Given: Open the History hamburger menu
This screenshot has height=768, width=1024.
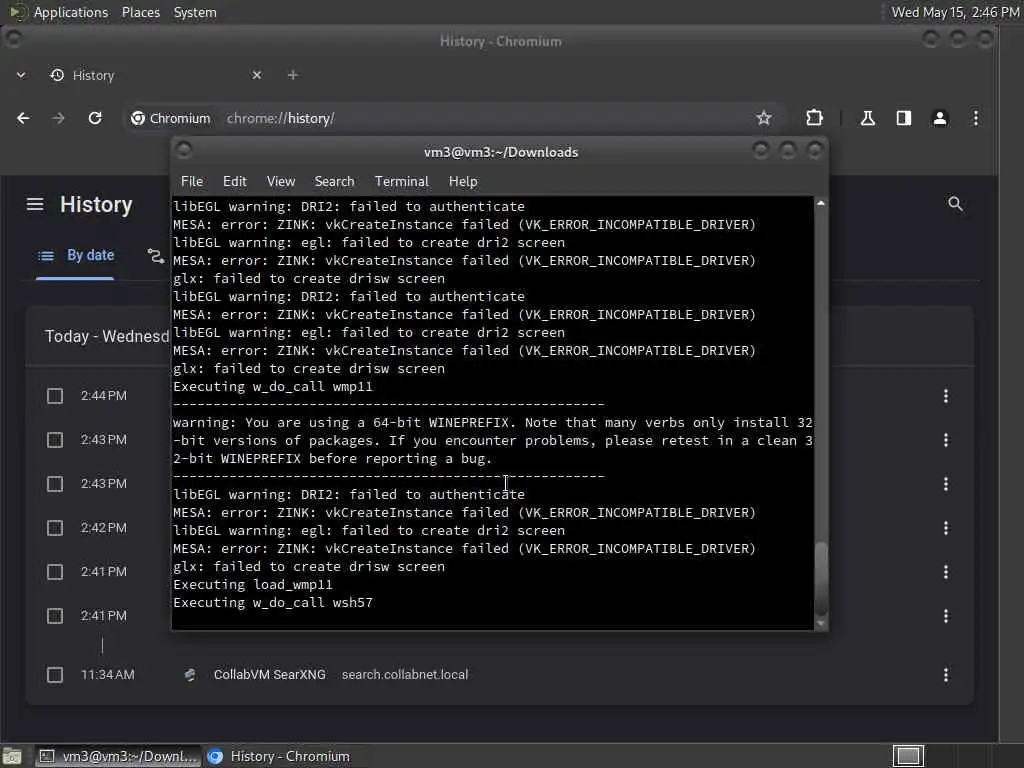Looking at the screenshot, I should [35, 204].
